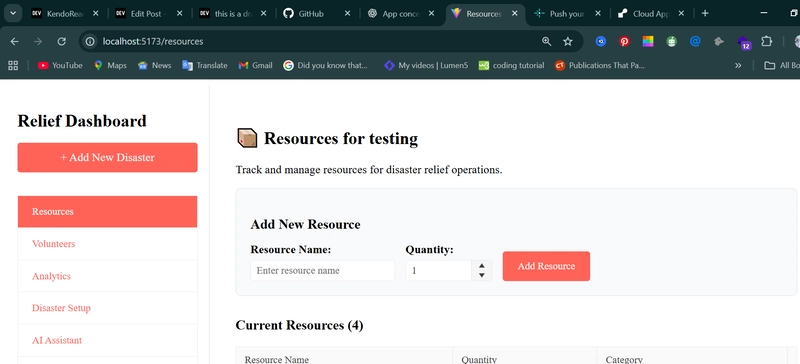Open Volunteers in the sidebar

107,244
